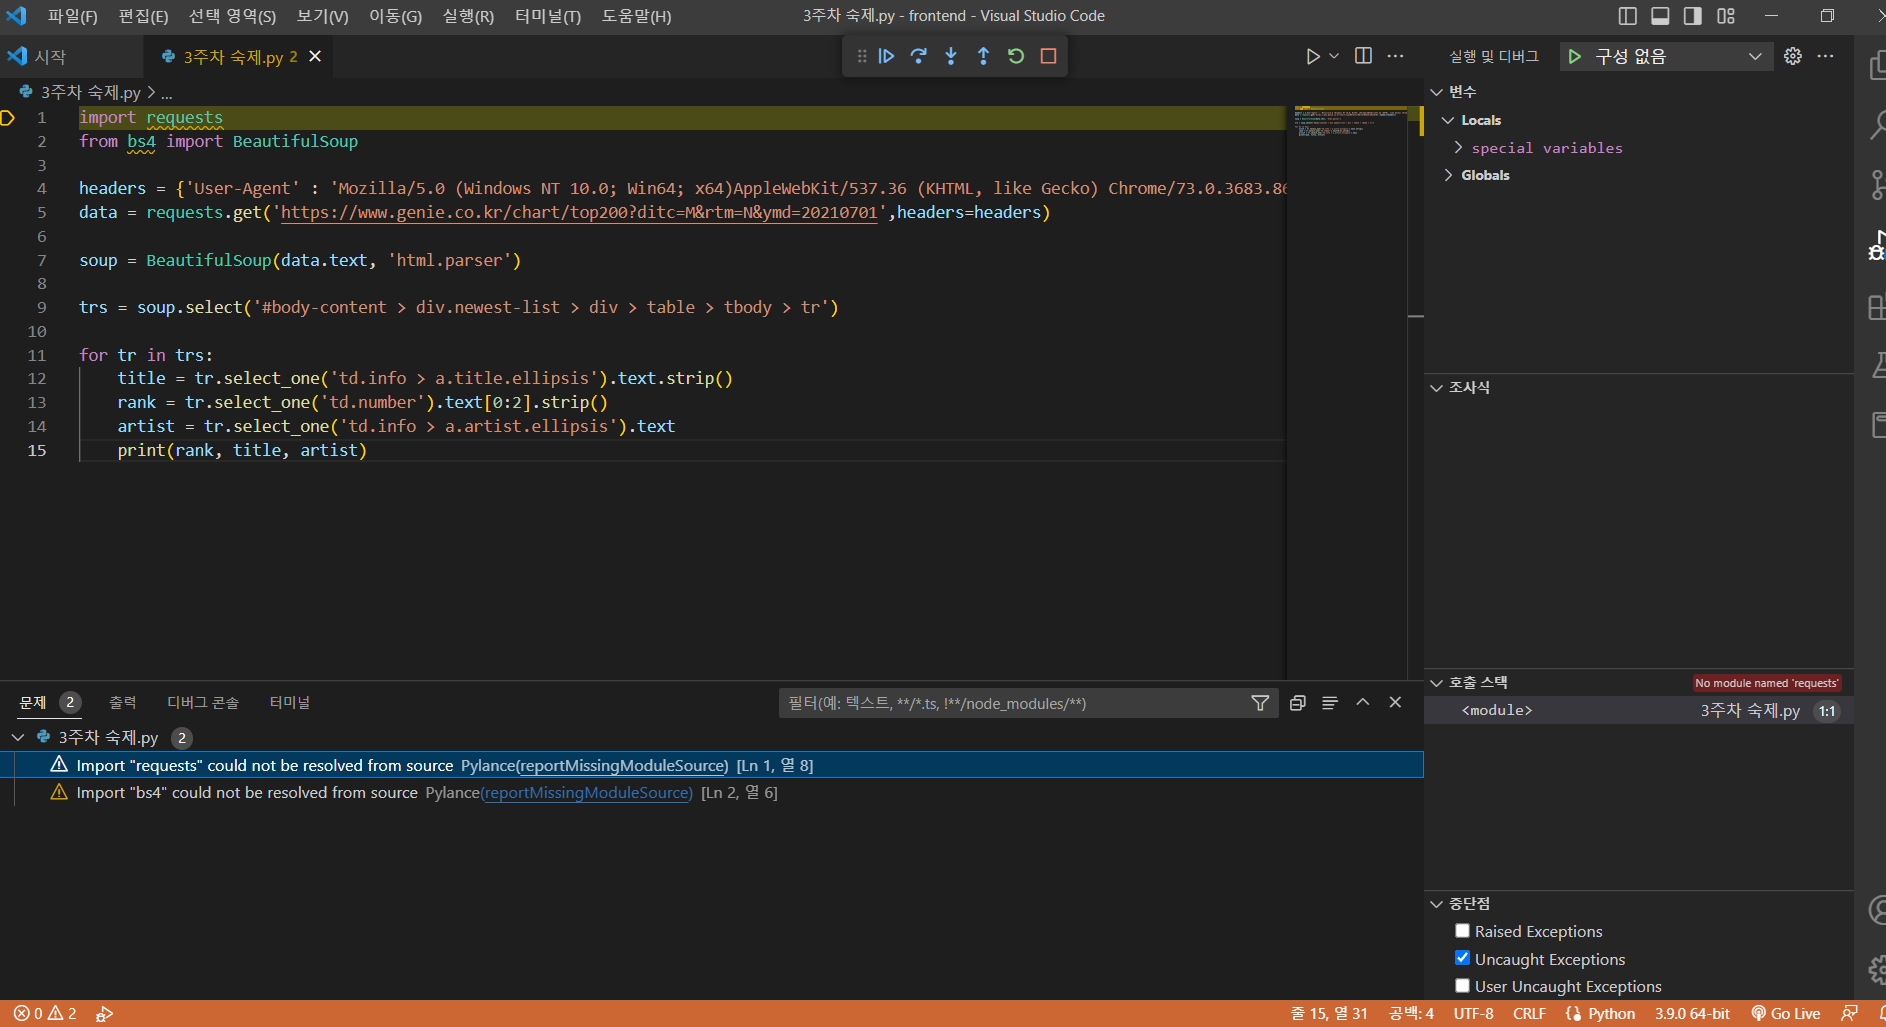The width and height of the screenshot is (1886, 1027).
Task: Open the 구성 없음 debug configuration dropdown
Action: pos(1679,57)
